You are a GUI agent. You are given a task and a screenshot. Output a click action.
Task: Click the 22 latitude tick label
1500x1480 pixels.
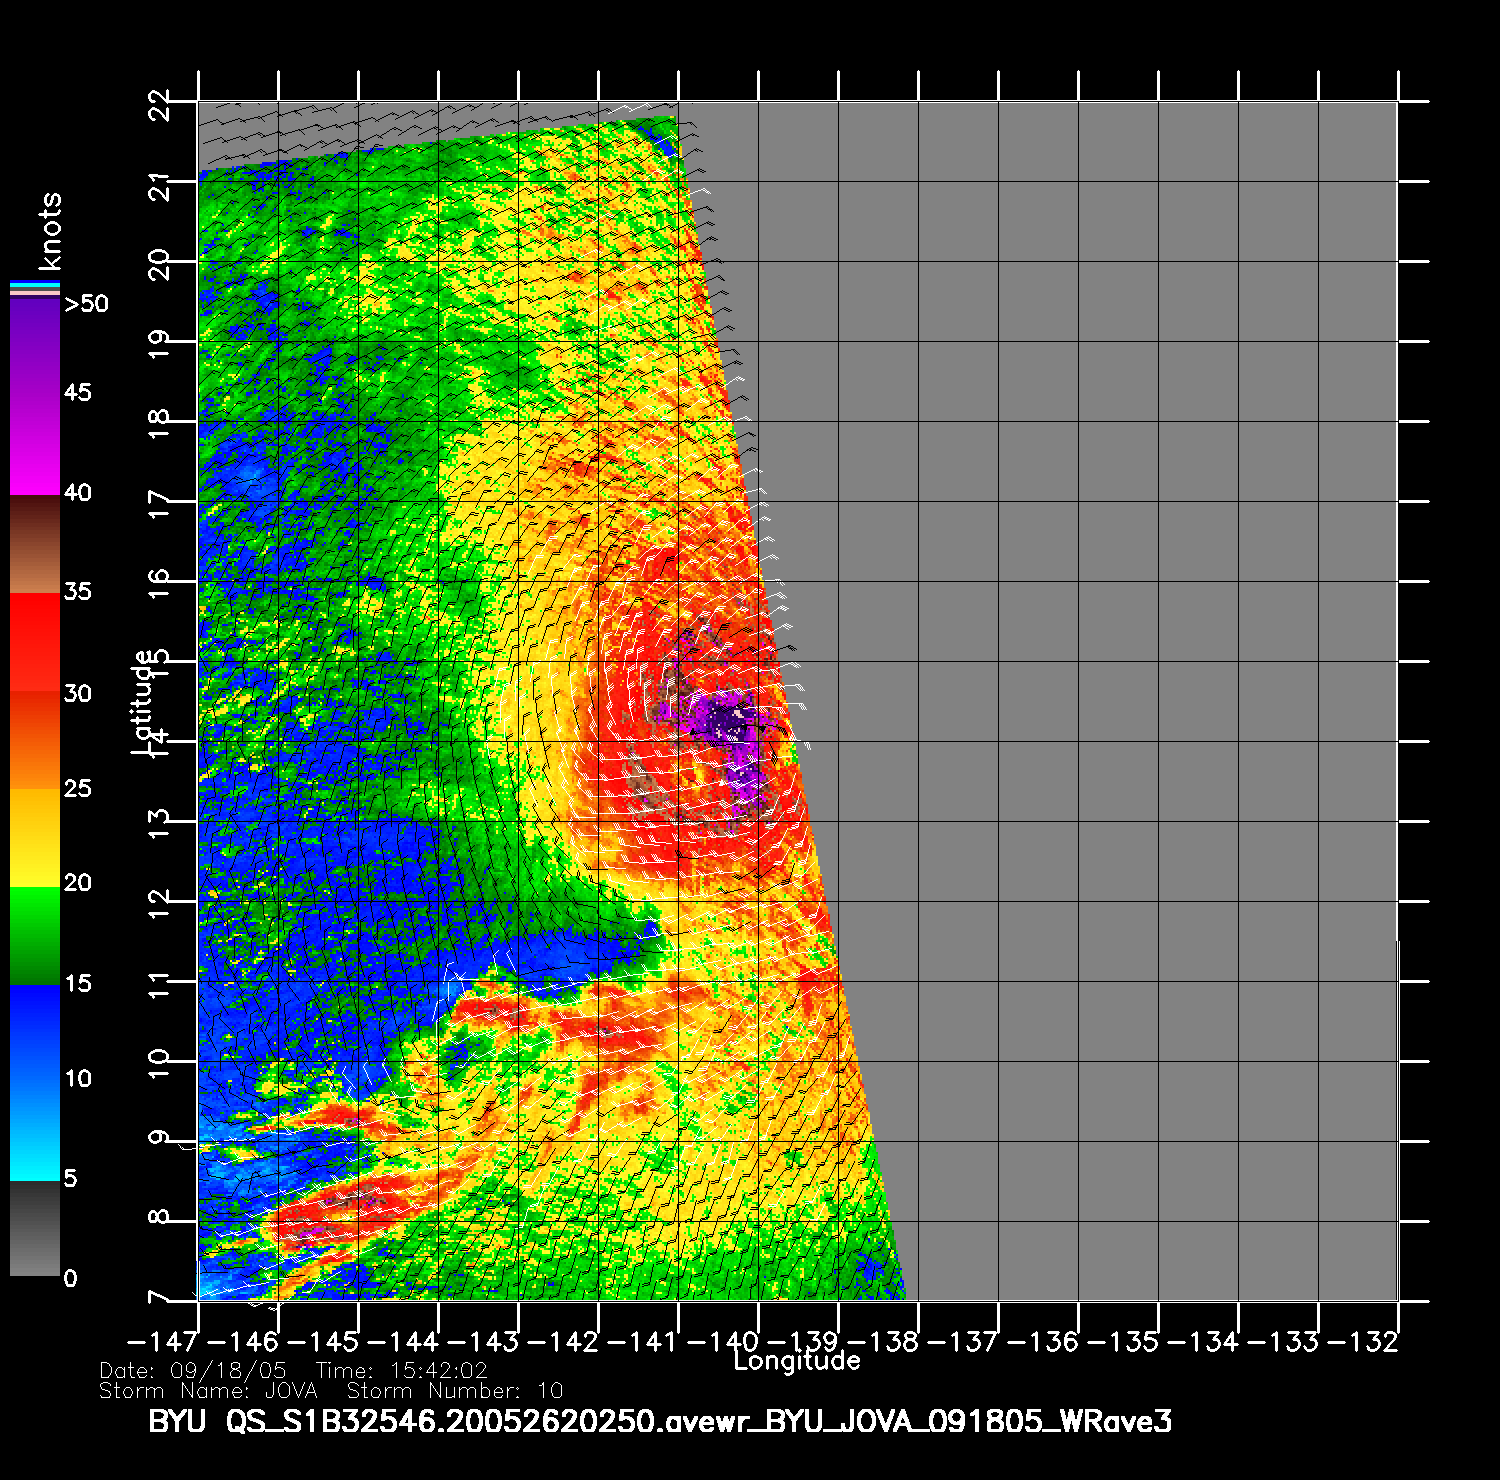[160, 102]
